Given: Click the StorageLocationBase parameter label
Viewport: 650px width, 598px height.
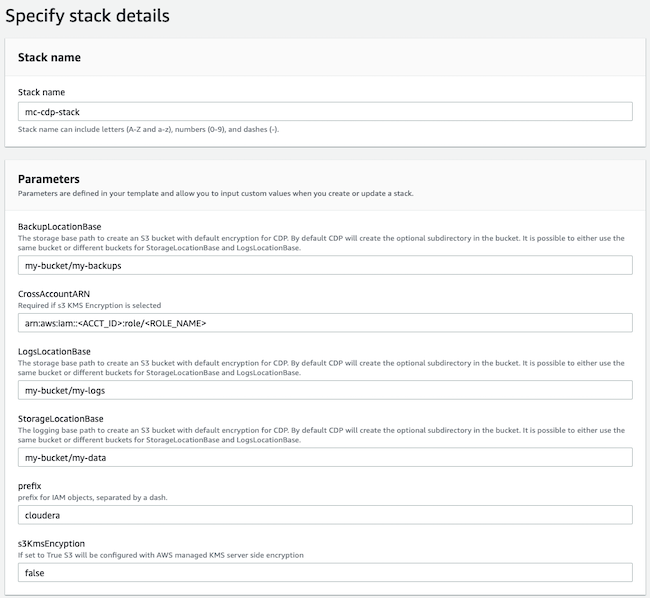Looking at the screenshot, I should click(61, 419).
